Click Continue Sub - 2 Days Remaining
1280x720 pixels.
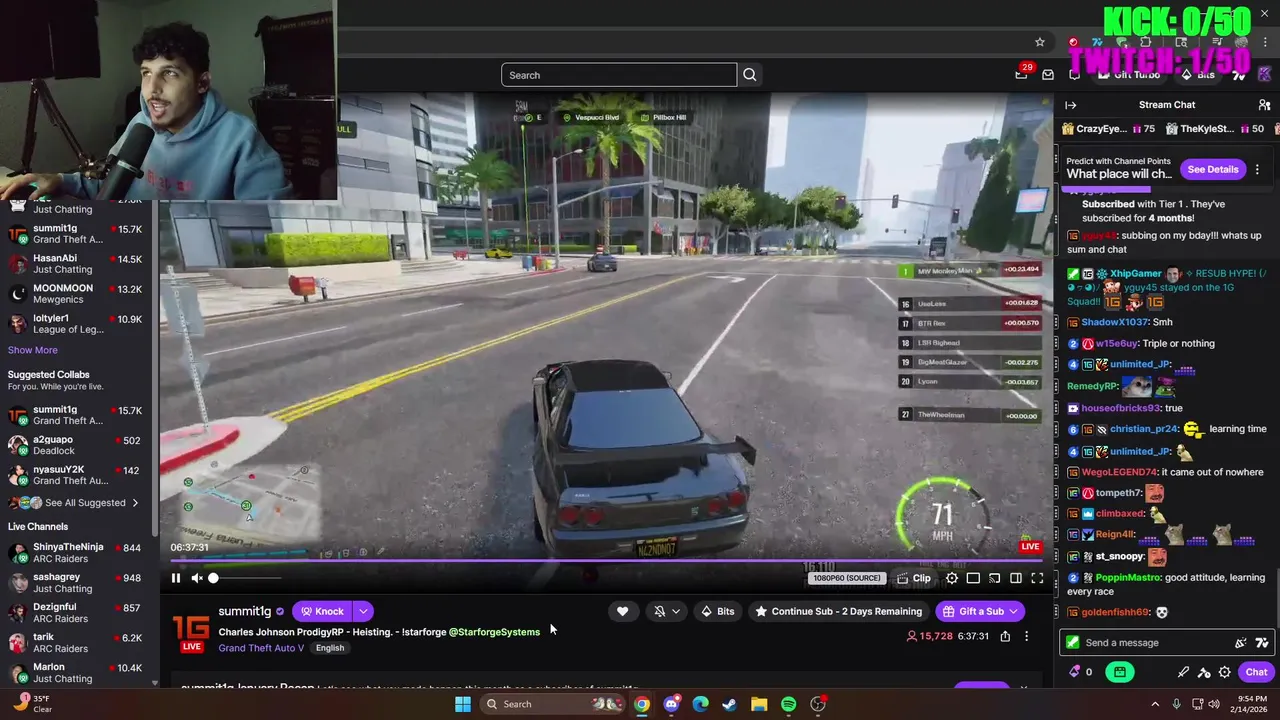(838, 611)
